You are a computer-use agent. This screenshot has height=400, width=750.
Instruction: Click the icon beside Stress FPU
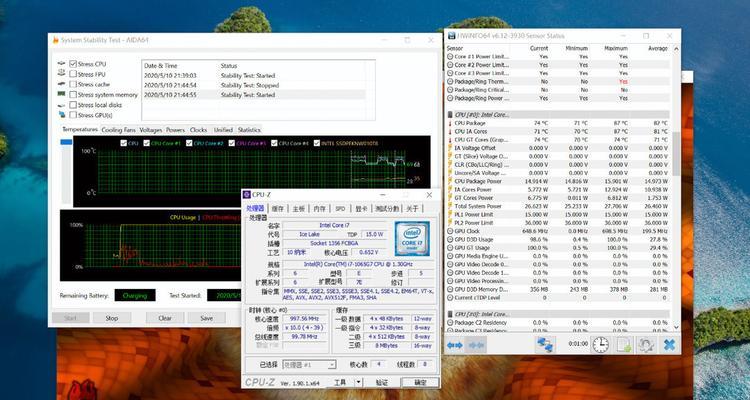tap(61, 74)
